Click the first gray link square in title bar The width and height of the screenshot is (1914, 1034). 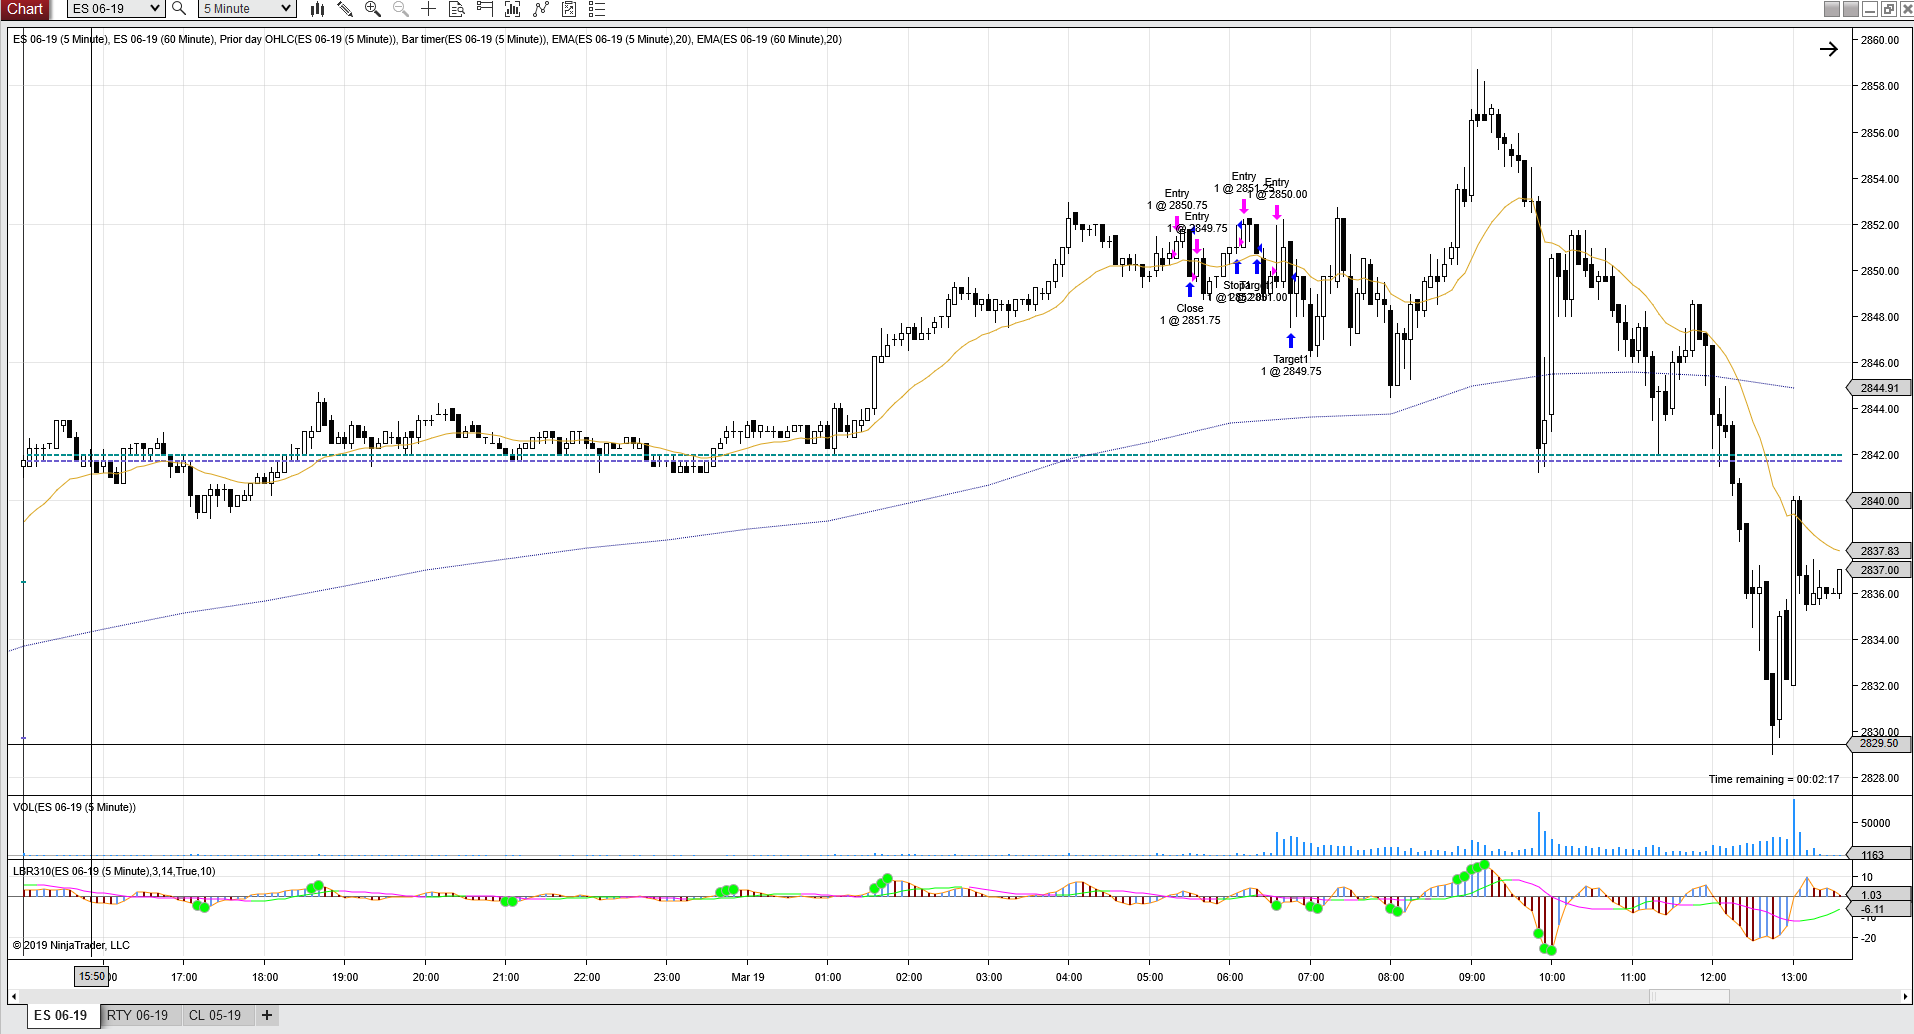coord(1832,9)
